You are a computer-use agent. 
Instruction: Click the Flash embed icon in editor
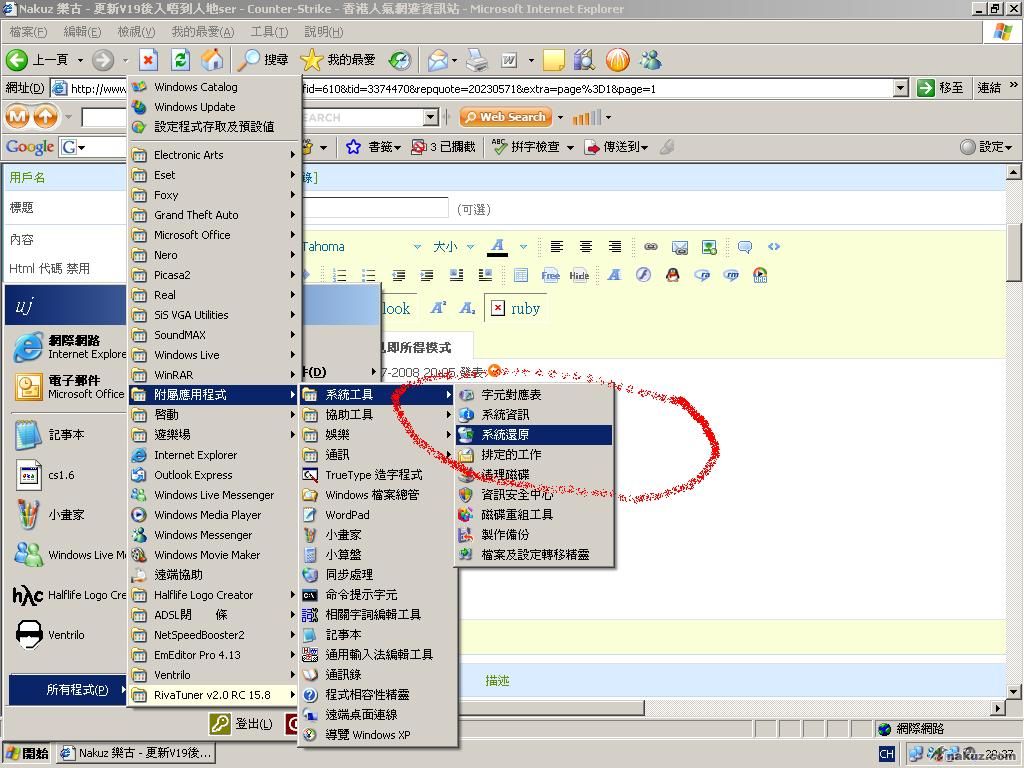[x=643, y=275]
